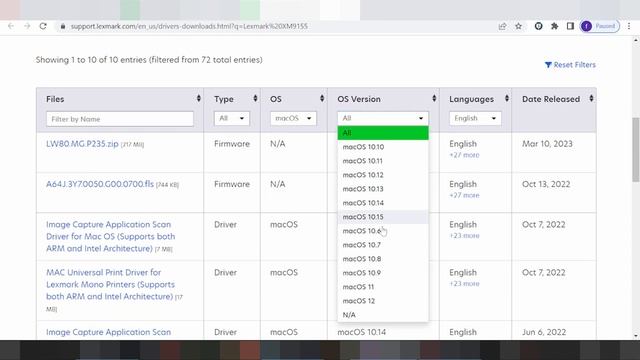The height and width of the screenshot is (360, 640).
Task: Click the Filter by Name field
Action: [120, 119]
